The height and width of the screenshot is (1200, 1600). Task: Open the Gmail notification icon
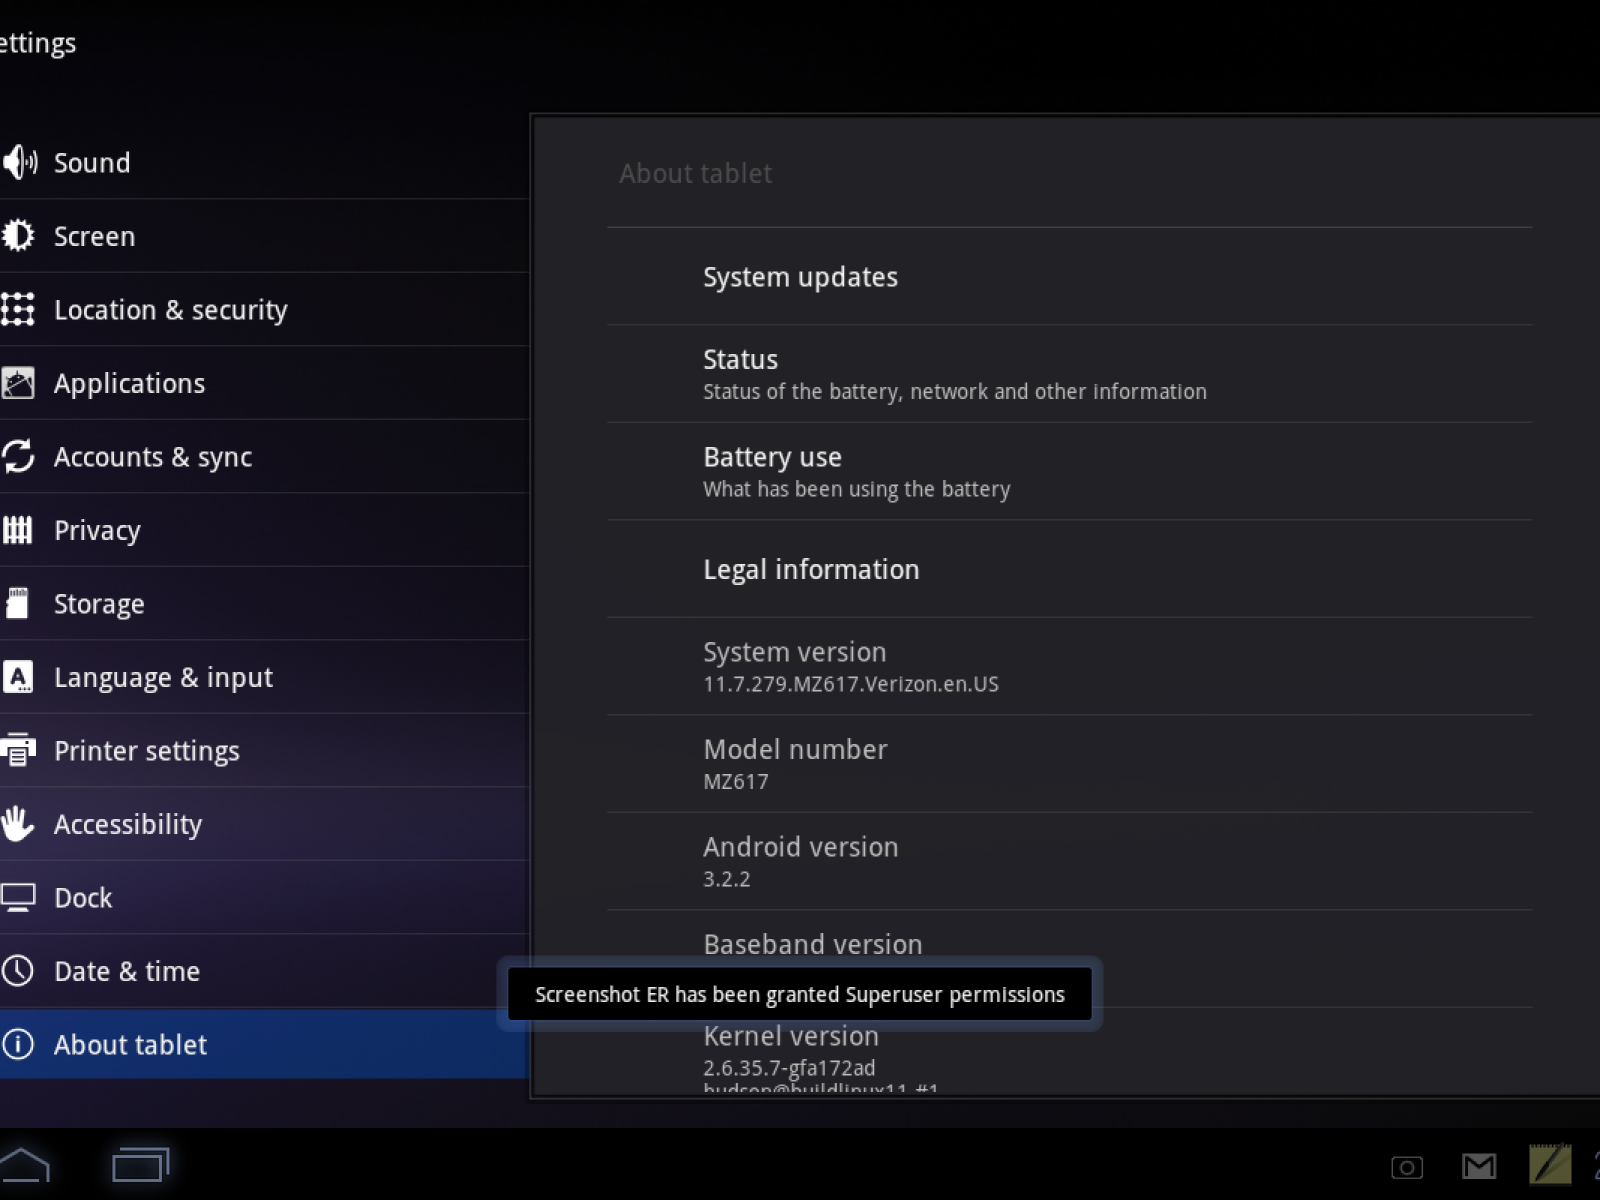point(1479,1166)
